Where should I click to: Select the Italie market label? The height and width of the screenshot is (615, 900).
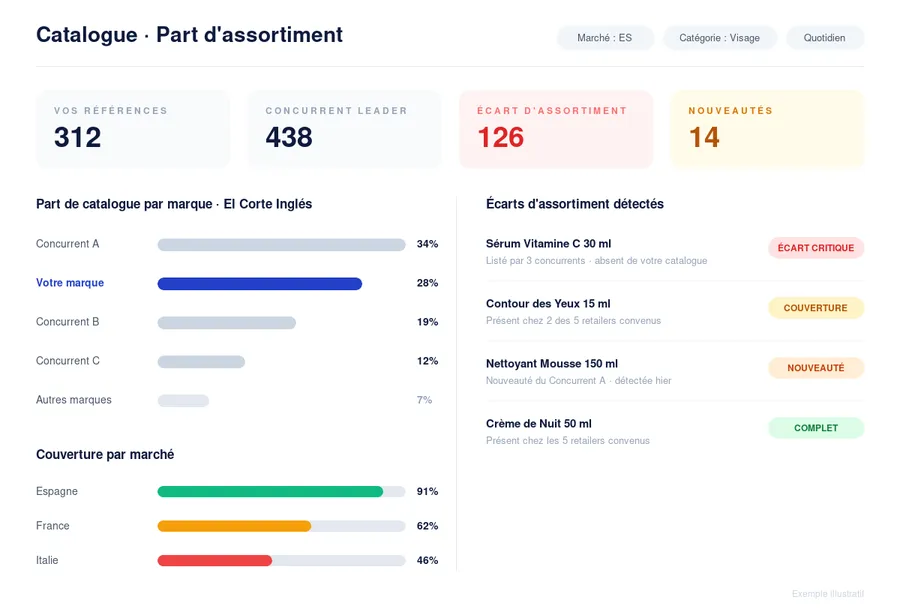pyautogui.click(x=47, y=560)
